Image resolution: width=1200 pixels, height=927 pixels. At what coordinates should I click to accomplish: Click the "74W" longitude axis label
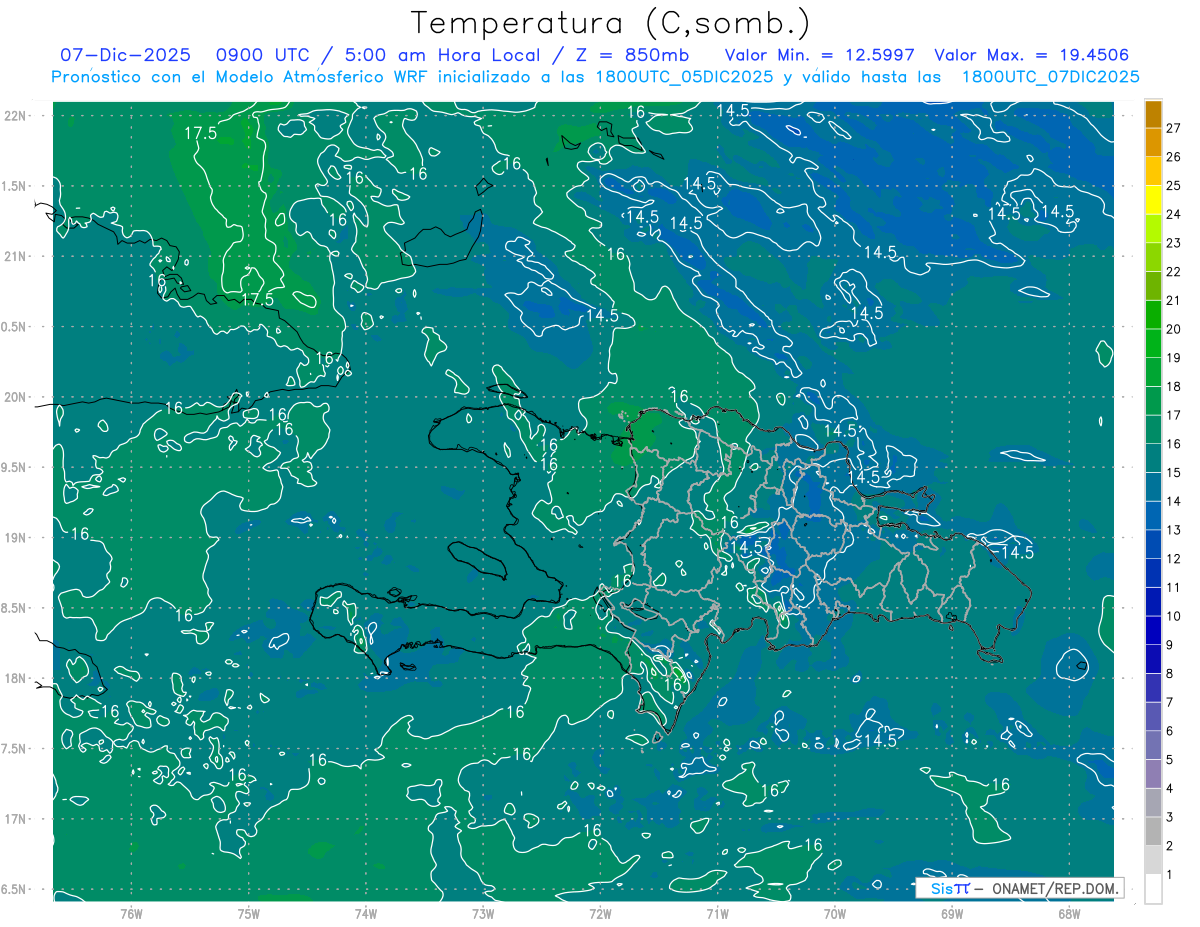pos(365,914)
